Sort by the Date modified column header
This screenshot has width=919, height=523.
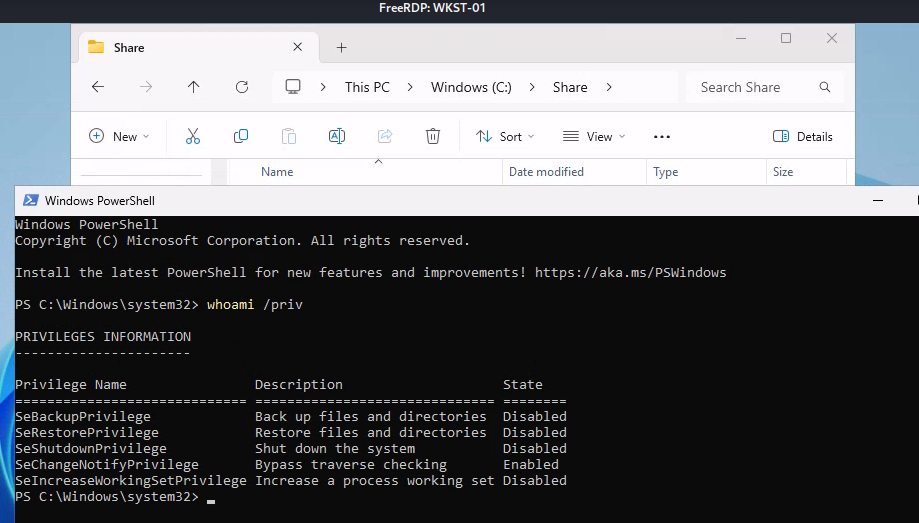point(546,172)
